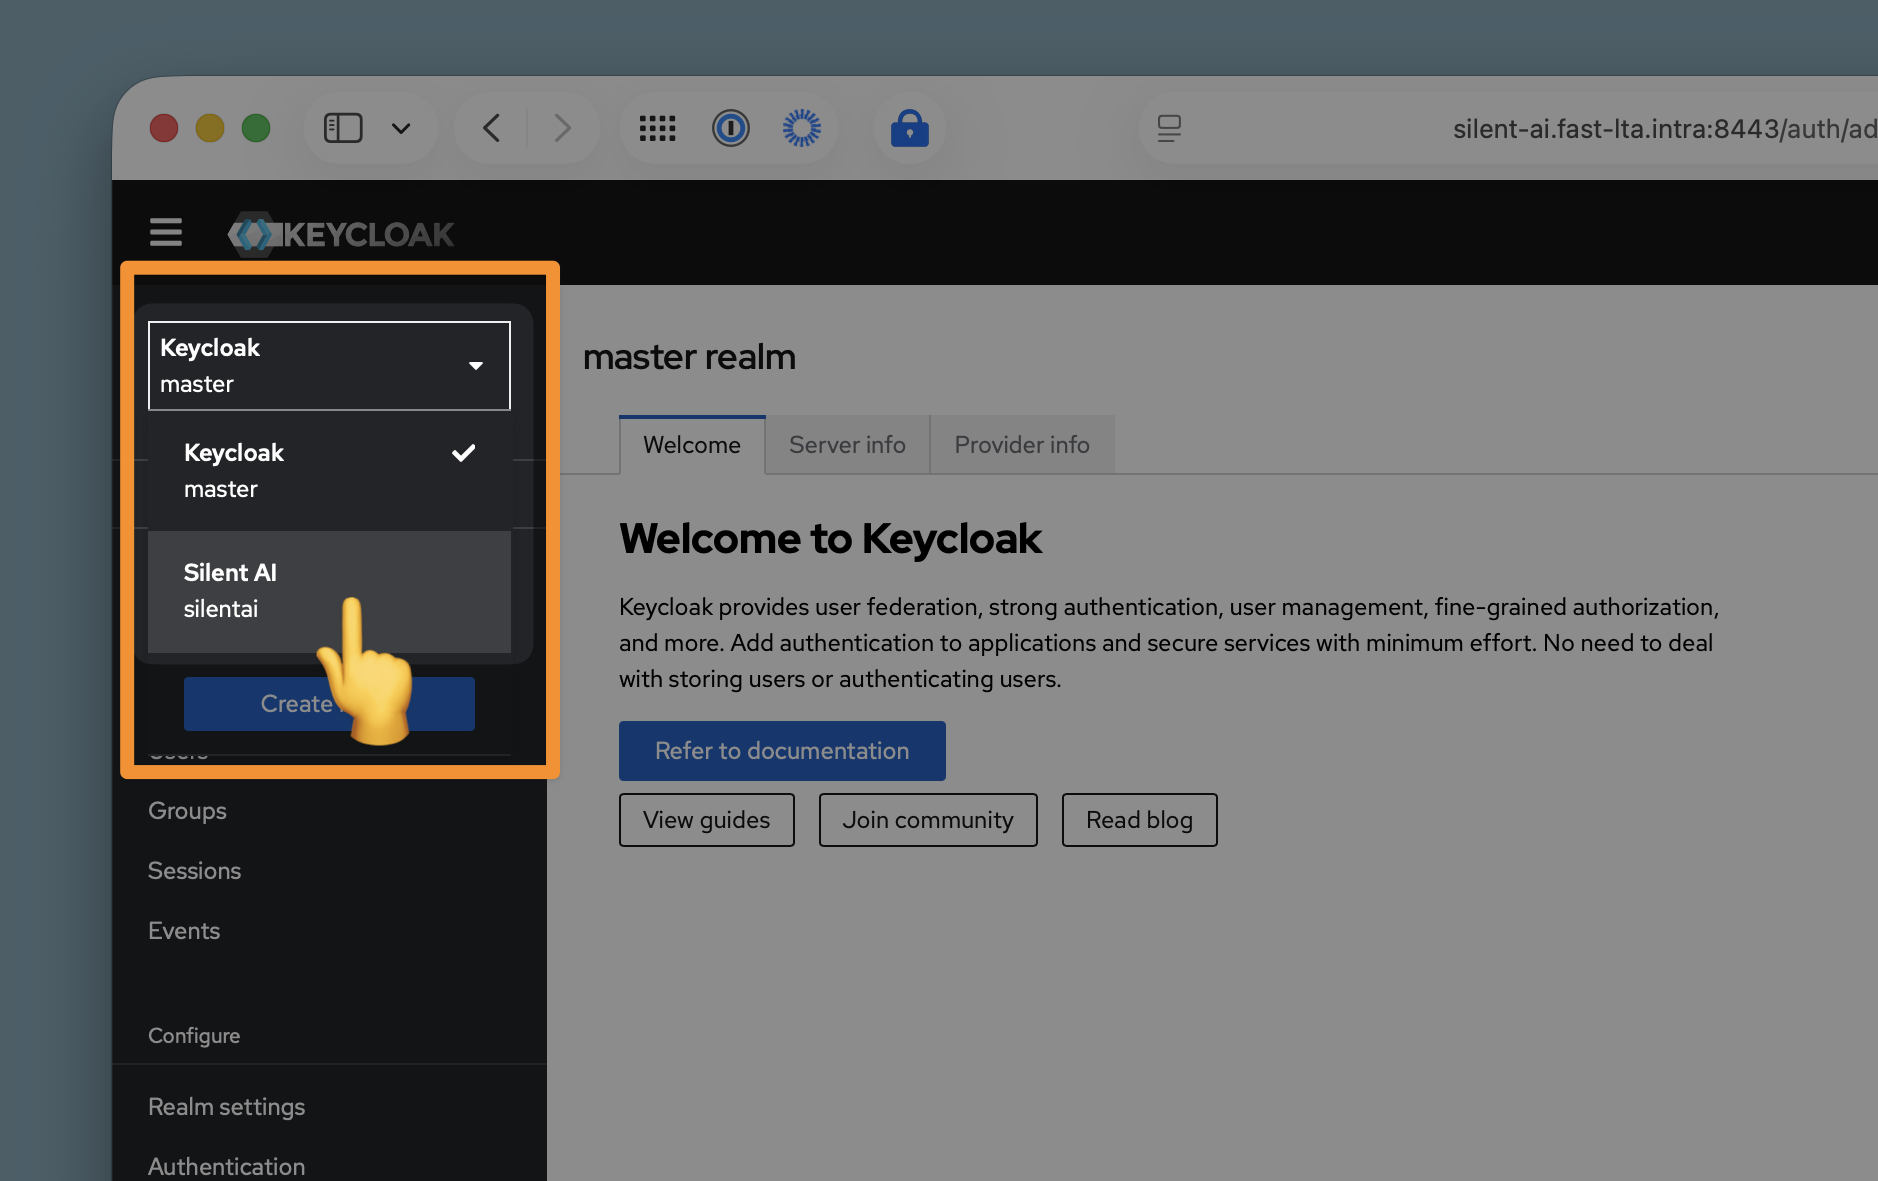Click the blue sunburst extension icon

pyautogui.click(x=802, y=128)
